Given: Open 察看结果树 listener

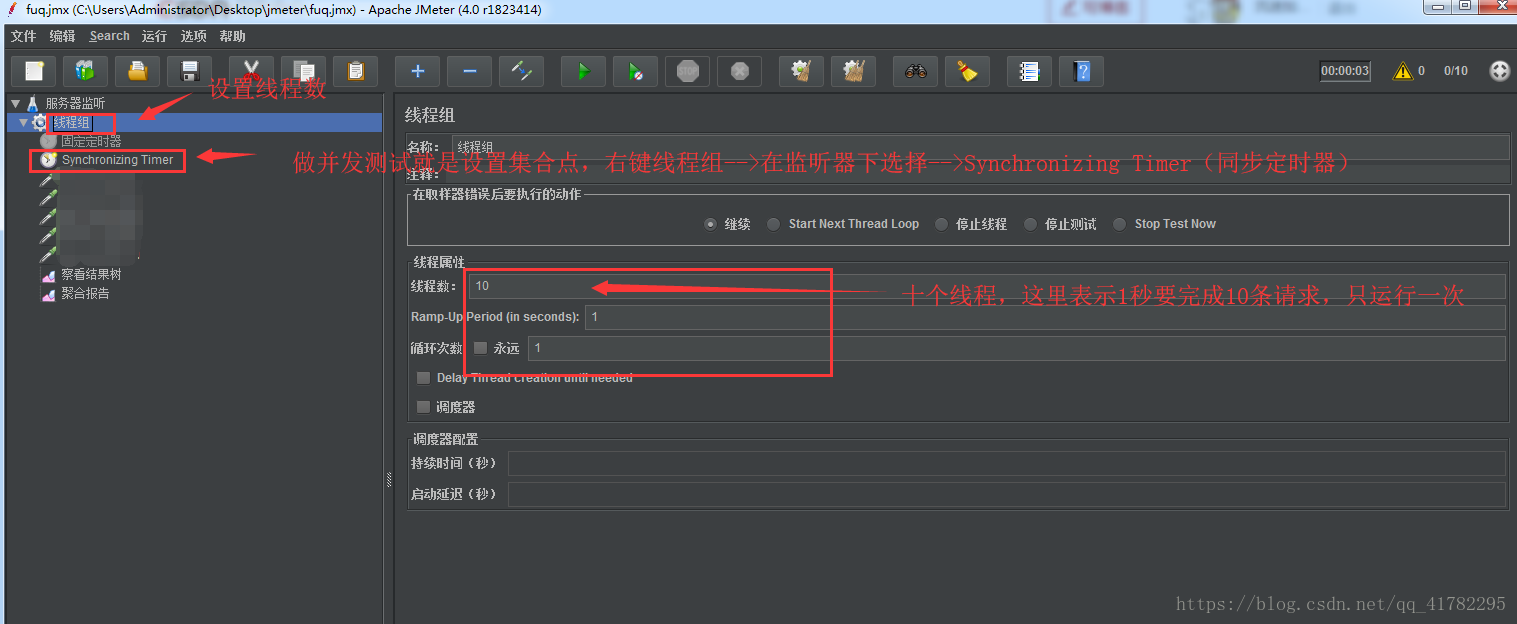Looking at the screenshot, I should [x=91, y=274].
